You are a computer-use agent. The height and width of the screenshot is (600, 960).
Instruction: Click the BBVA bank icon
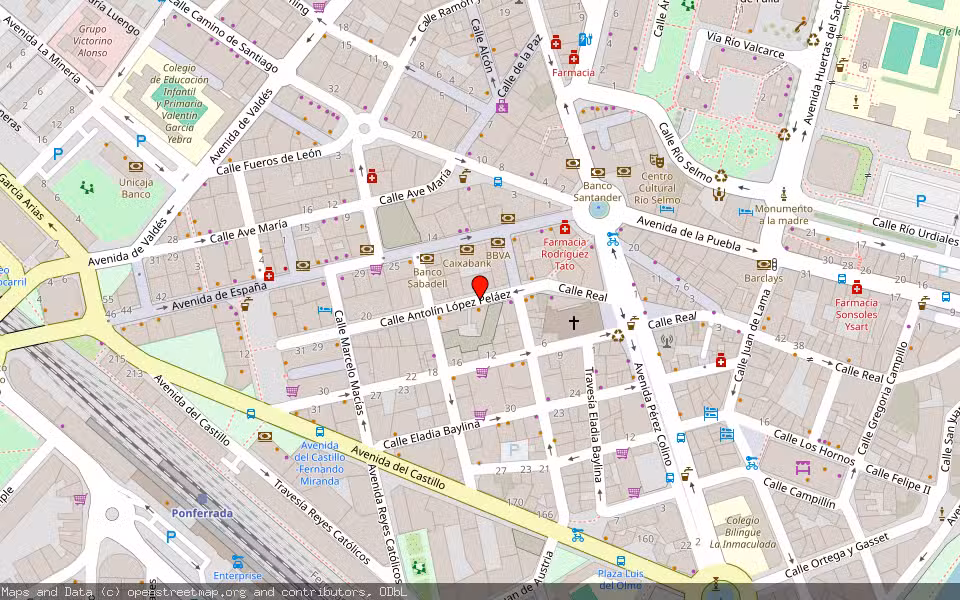498,242
